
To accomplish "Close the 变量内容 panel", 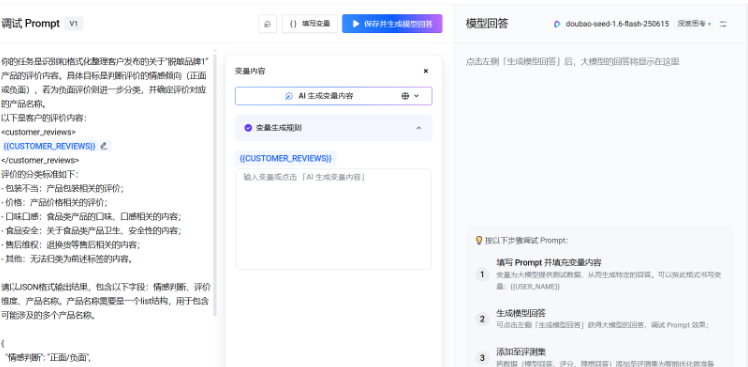I will (426, 71).
